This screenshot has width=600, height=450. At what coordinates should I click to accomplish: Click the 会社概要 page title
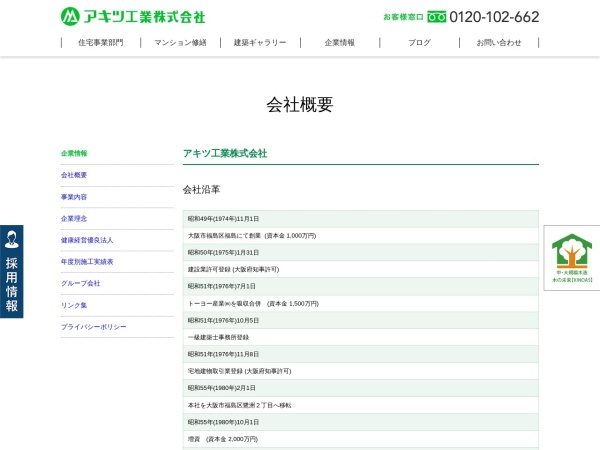tap(300, 104)
